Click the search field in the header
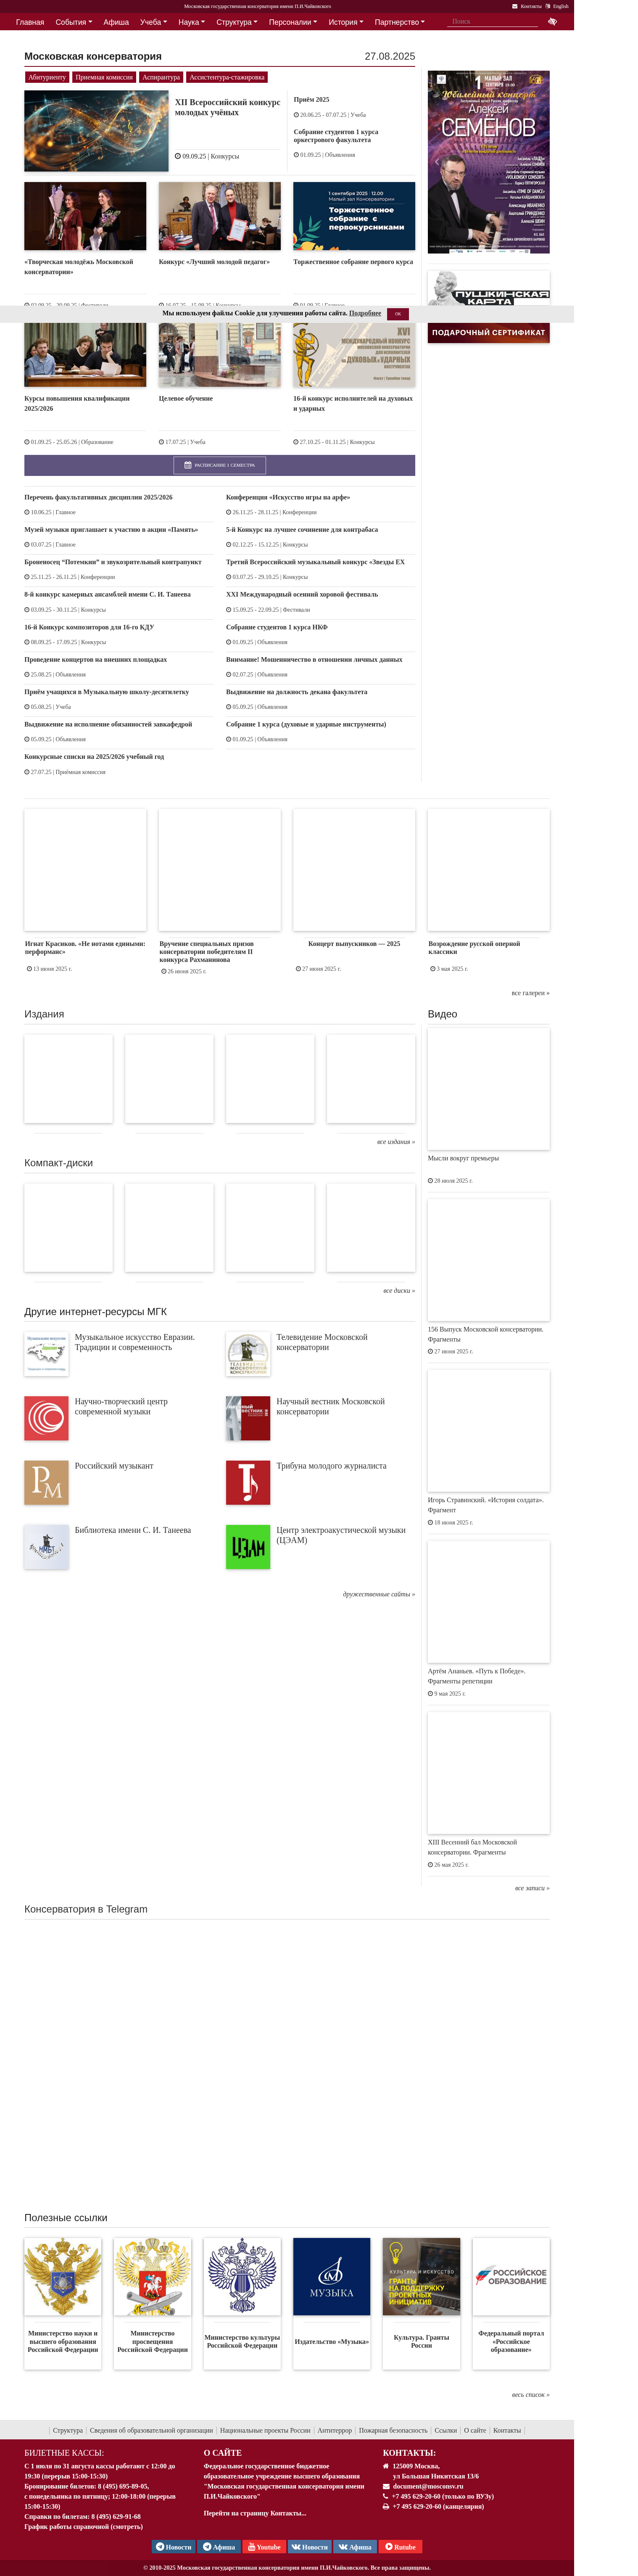Viewport: 638px width, 2576px height. pos(493,21)
